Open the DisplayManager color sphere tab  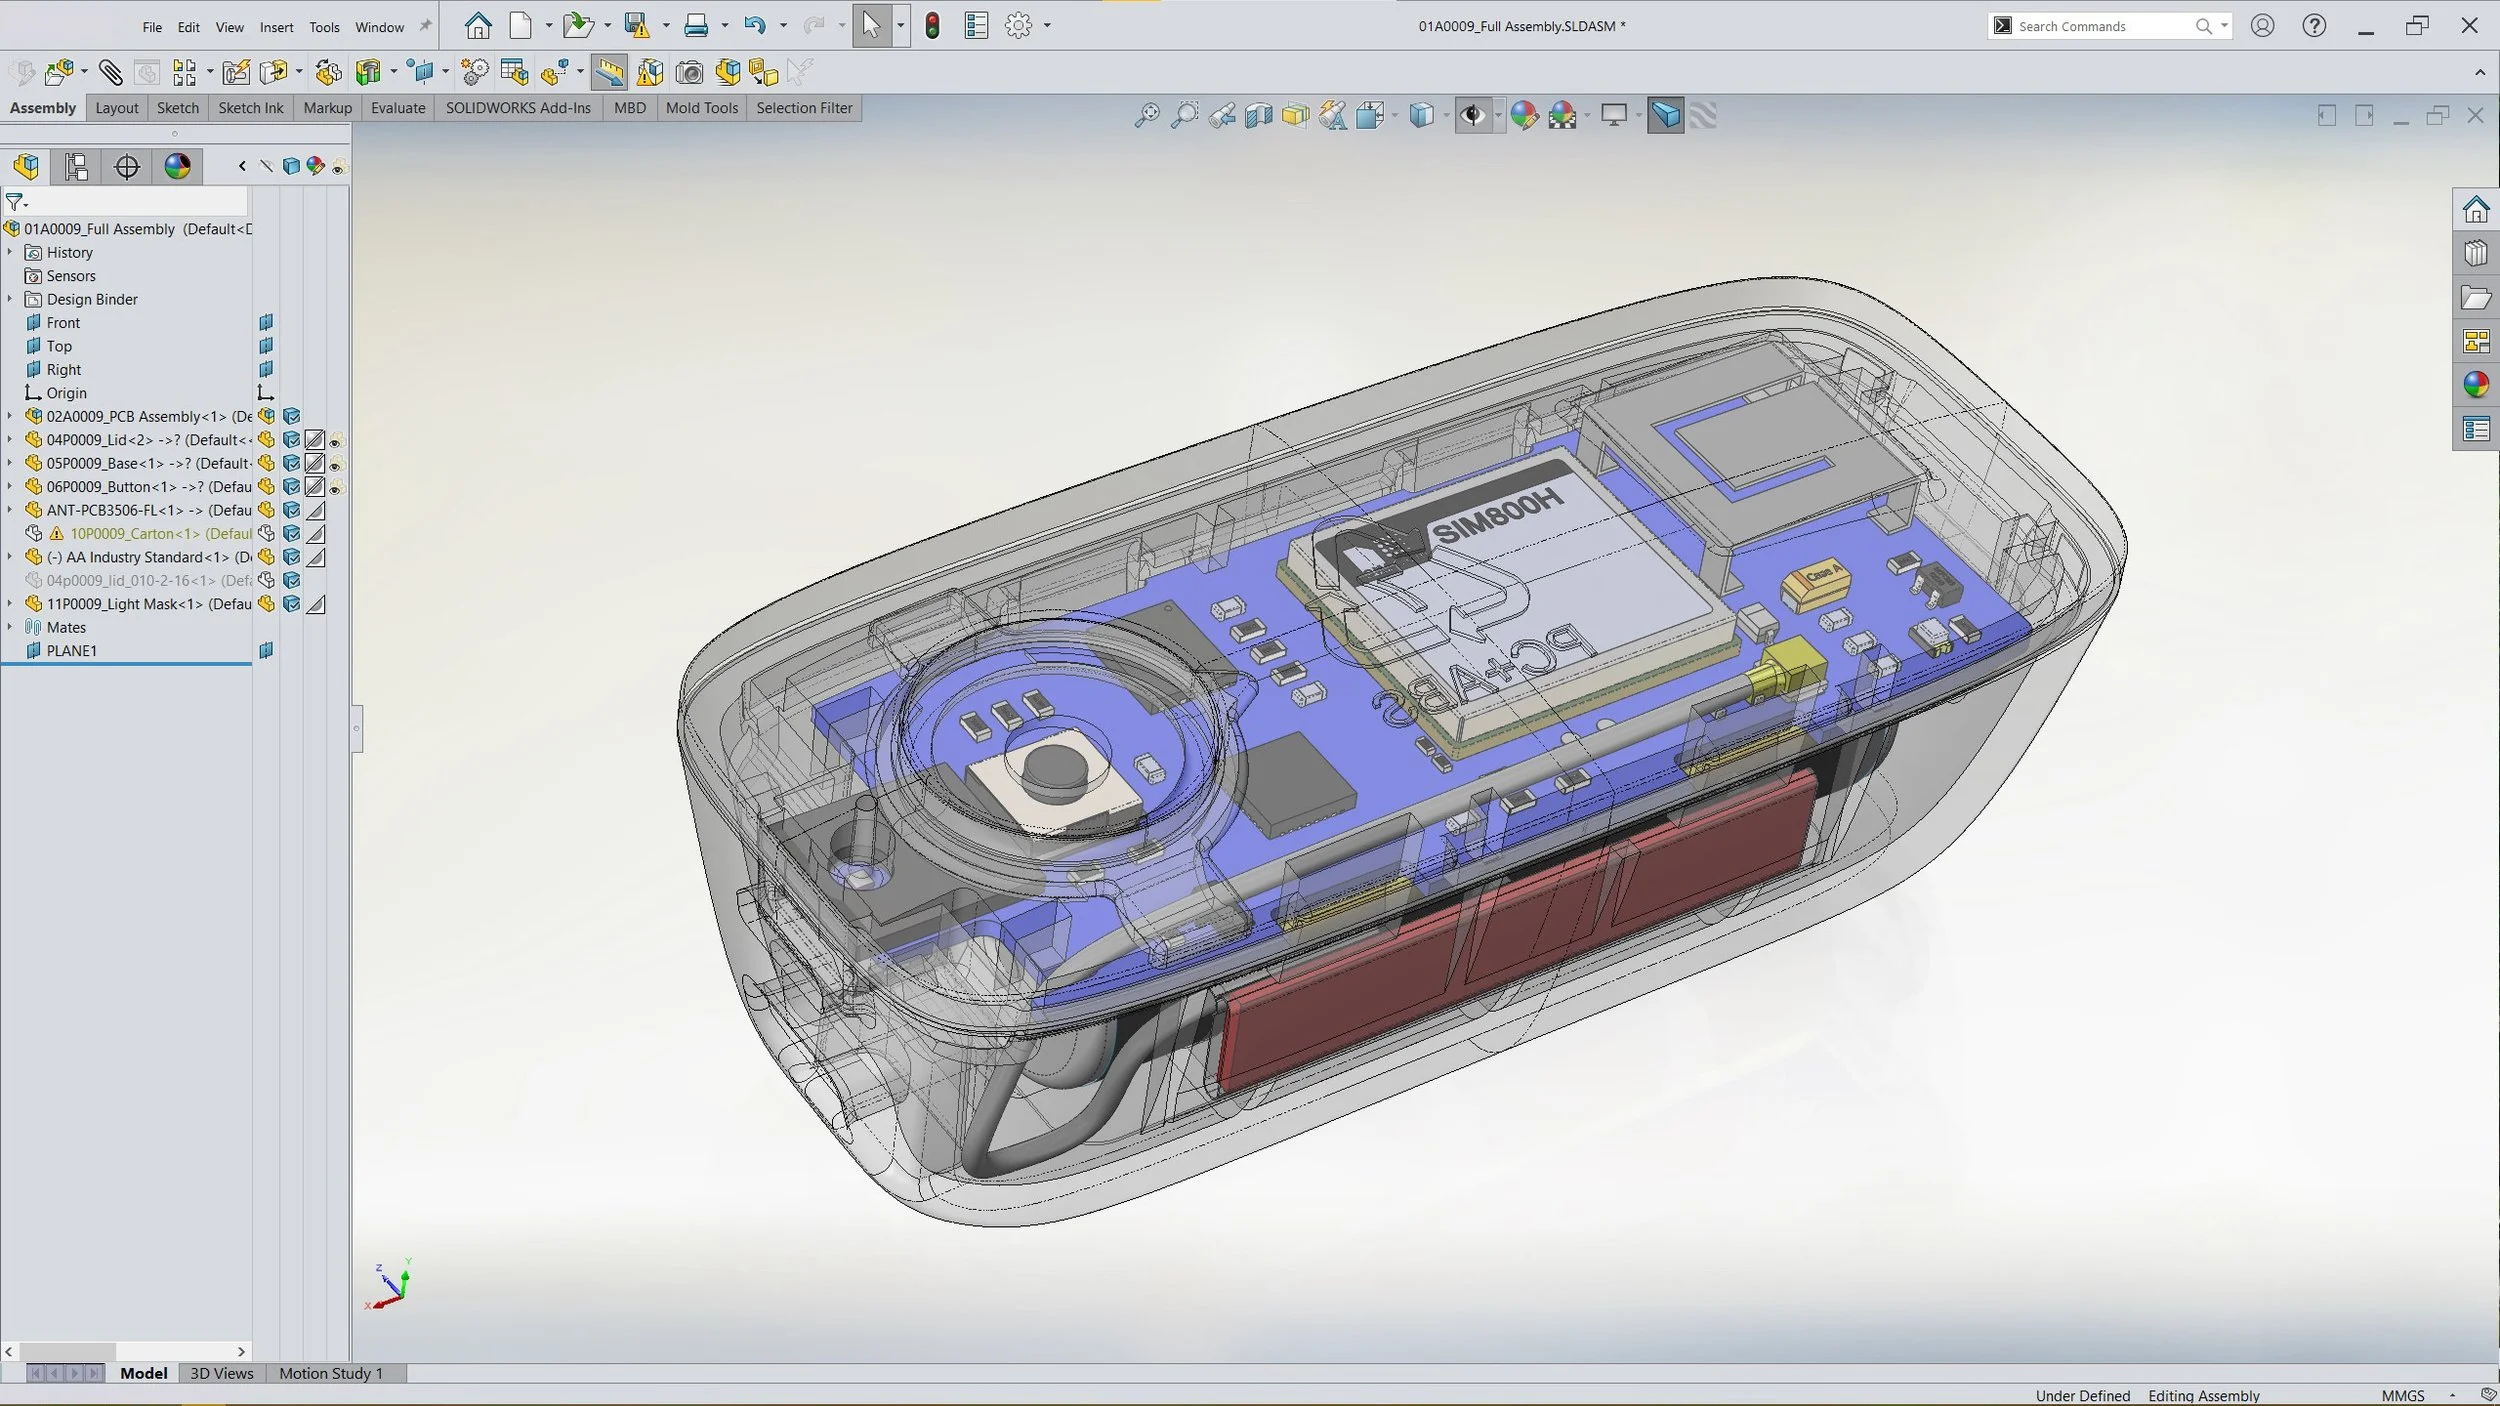tap(177, 167)
